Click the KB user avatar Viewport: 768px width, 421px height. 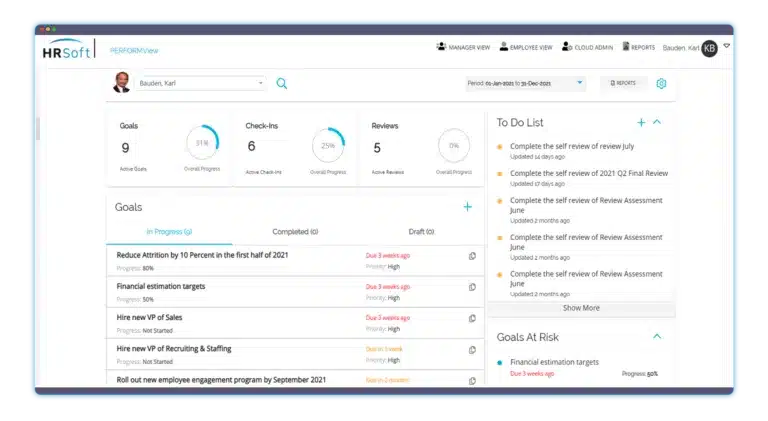709,48
